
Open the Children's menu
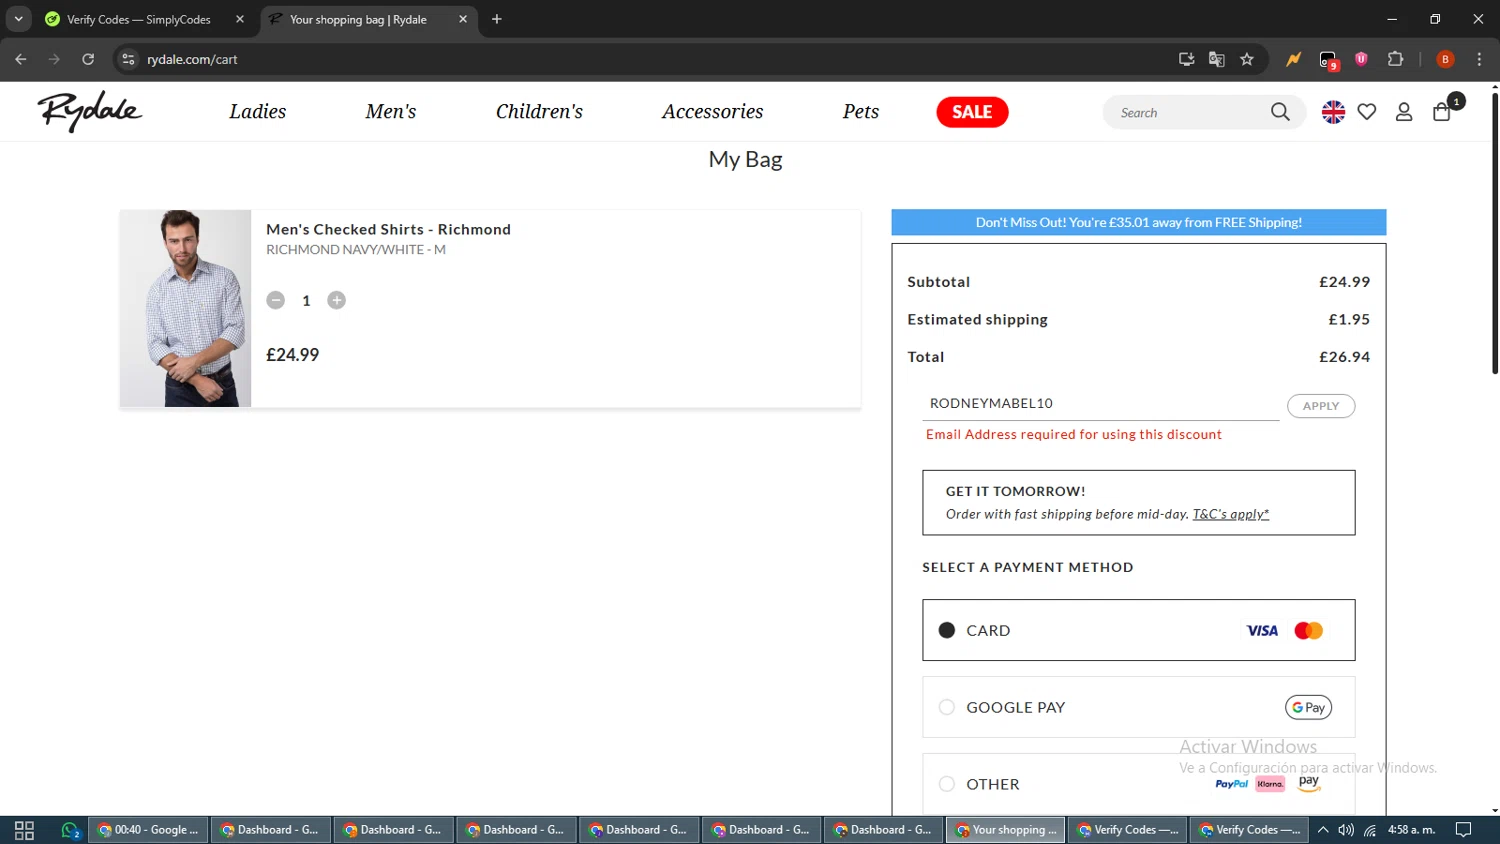point(539,111)
